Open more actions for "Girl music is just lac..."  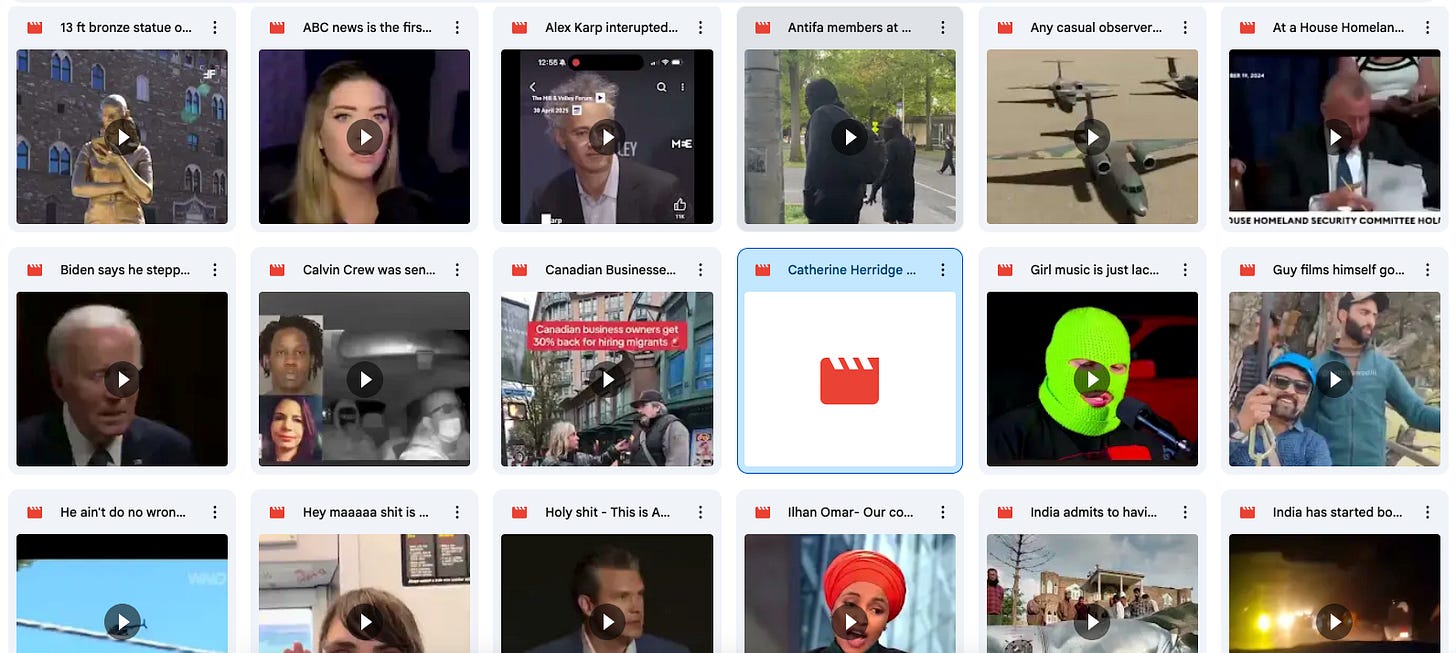1185,270
